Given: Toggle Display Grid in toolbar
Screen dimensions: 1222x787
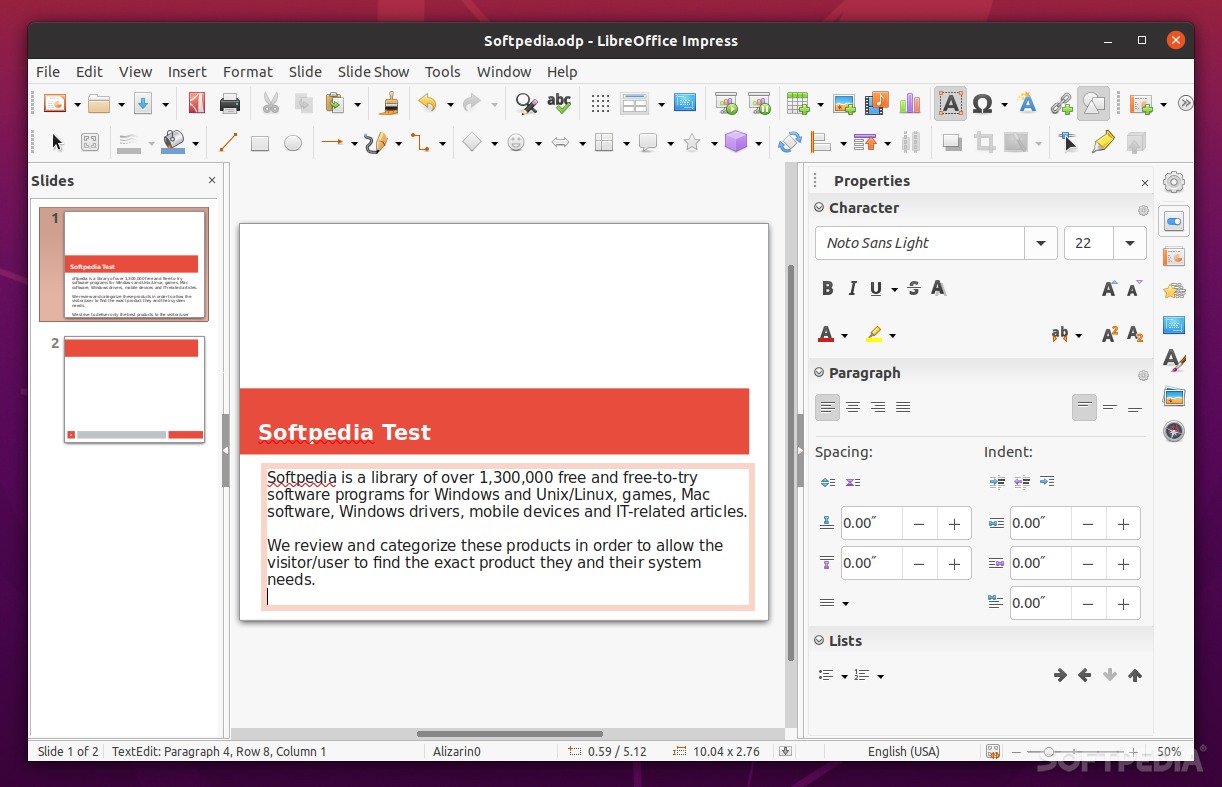Looking at the screenshot, I should pos(600,103).
